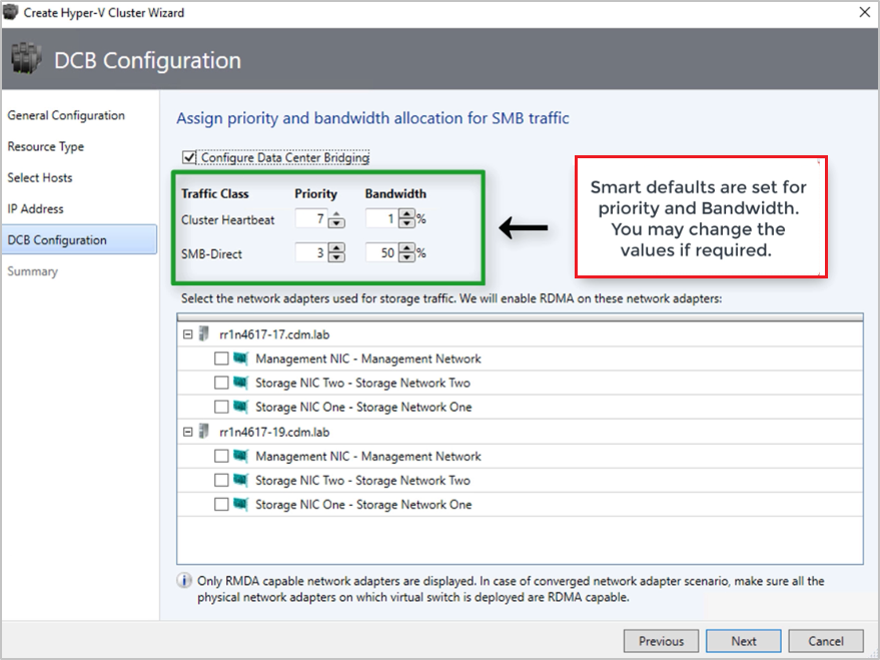Click the DCB Configuration header server graphic
Image resolution: width=880 pixels, height=660 pixels.
pyautogui.click(x=26, y=59)
